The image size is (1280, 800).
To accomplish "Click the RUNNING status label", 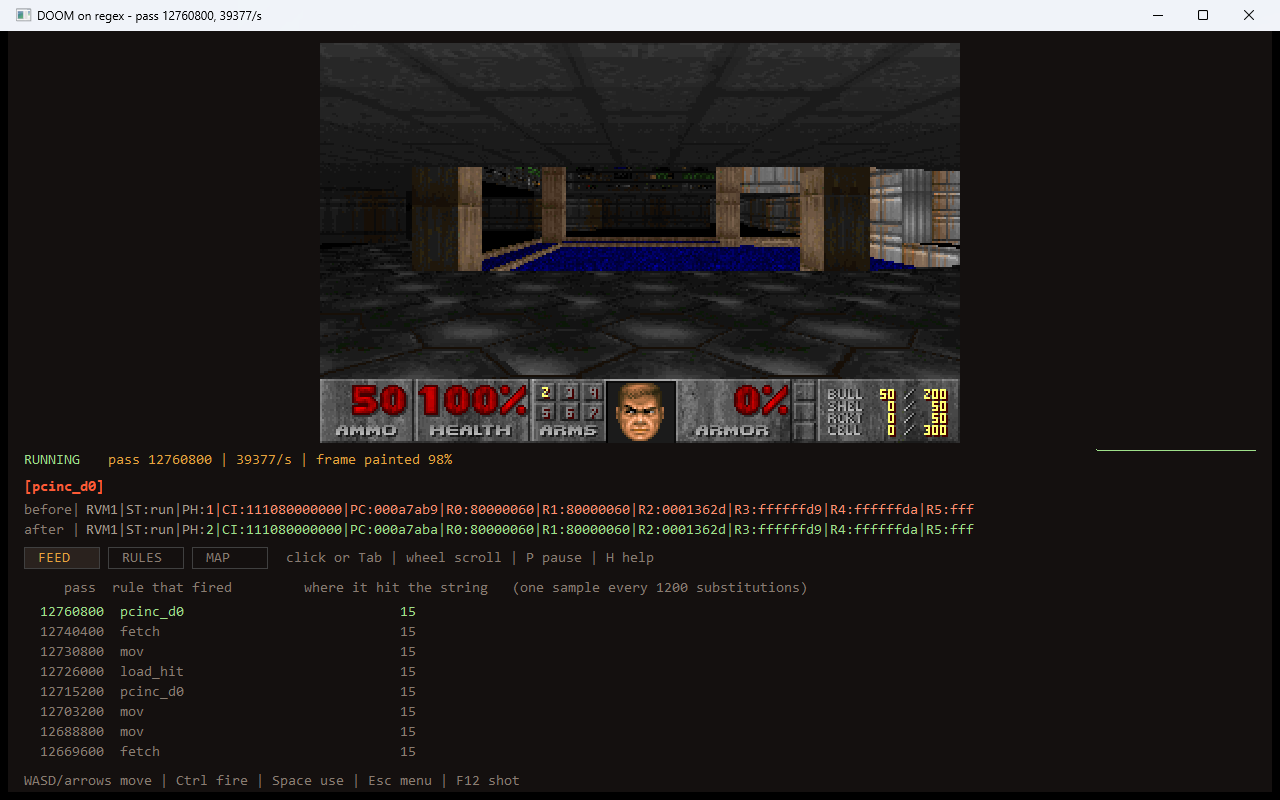I will (x=52, y=460).
